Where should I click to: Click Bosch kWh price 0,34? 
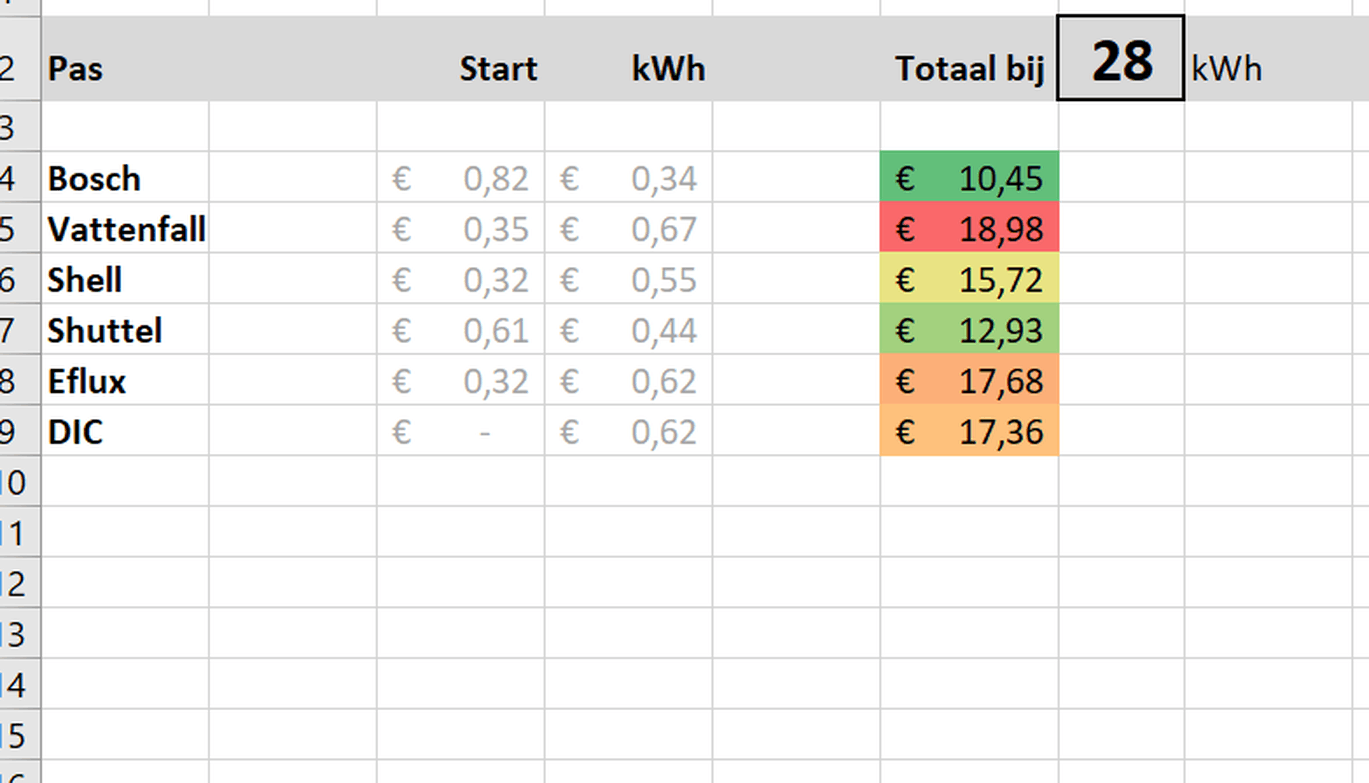[629, 178]
